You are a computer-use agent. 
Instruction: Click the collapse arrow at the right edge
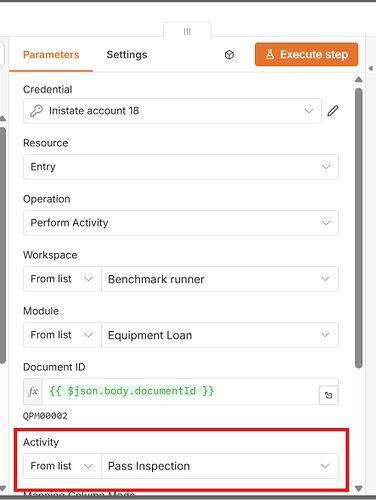point(371,68)
